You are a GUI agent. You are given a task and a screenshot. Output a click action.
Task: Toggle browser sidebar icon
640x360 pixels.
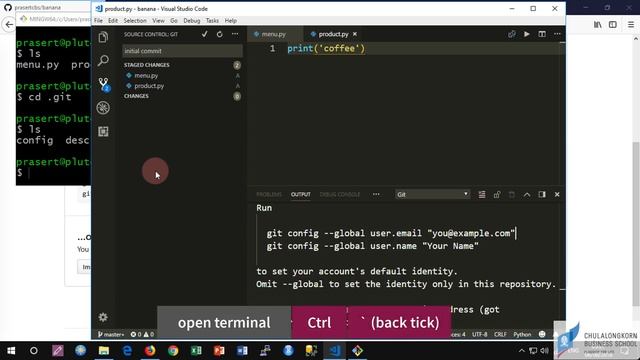[613, 24]
